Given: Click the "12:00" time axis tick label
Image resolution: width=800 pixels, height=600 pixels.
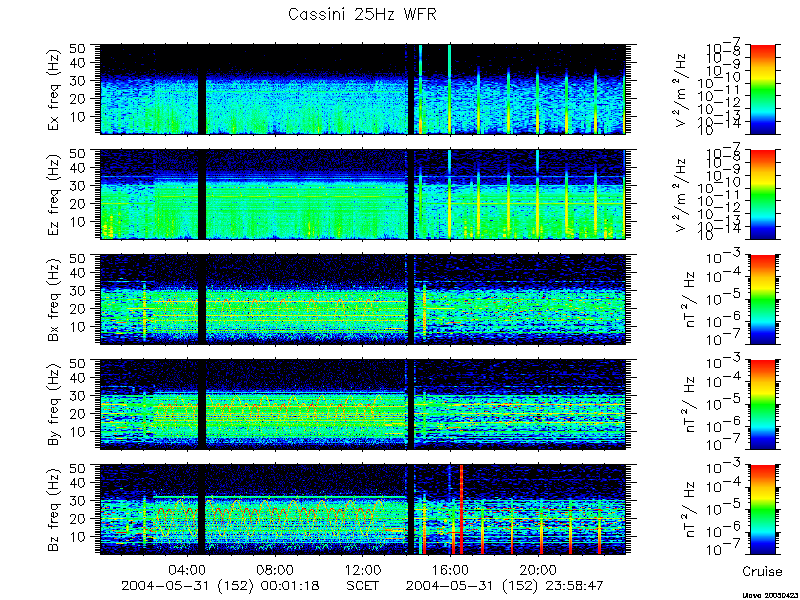Looking at the screenshot, I should (x=363, y=569).
